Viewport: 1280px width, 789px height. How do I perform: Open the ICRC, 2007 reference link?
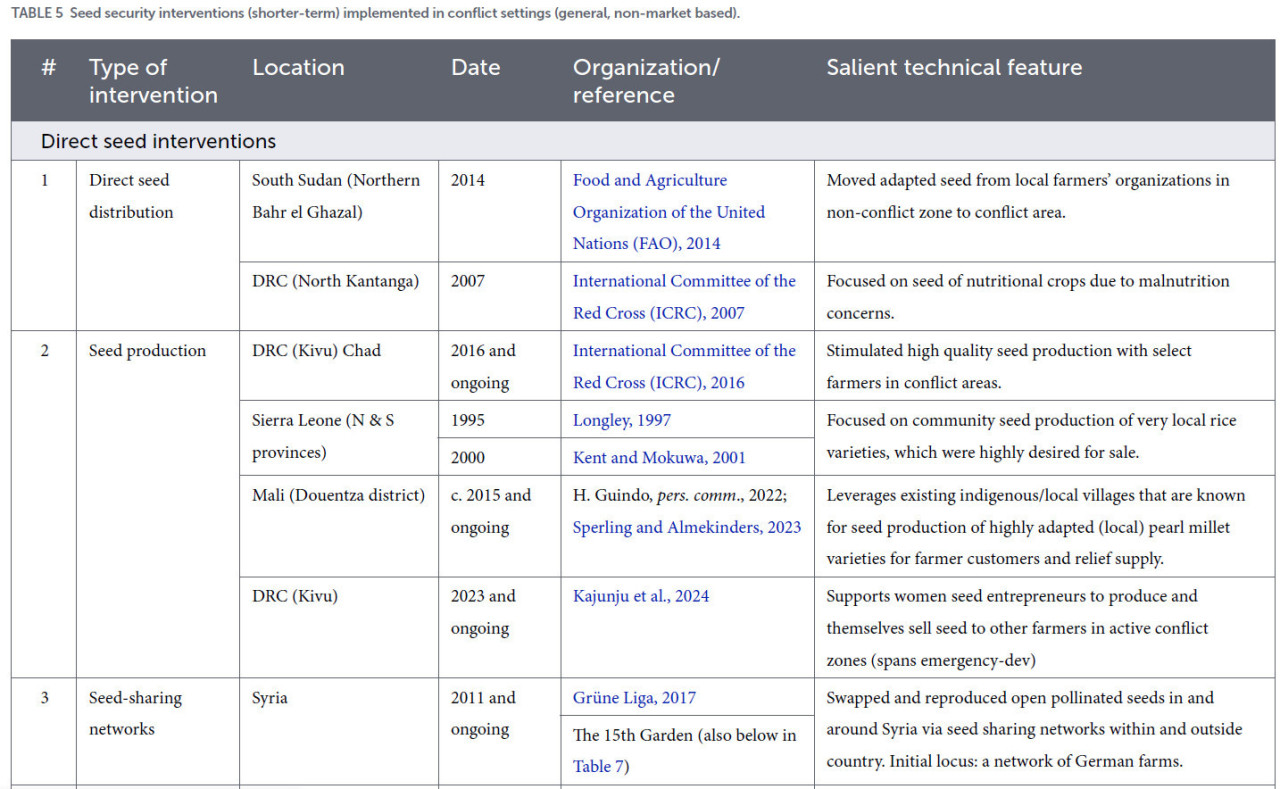tap(684, 297)
